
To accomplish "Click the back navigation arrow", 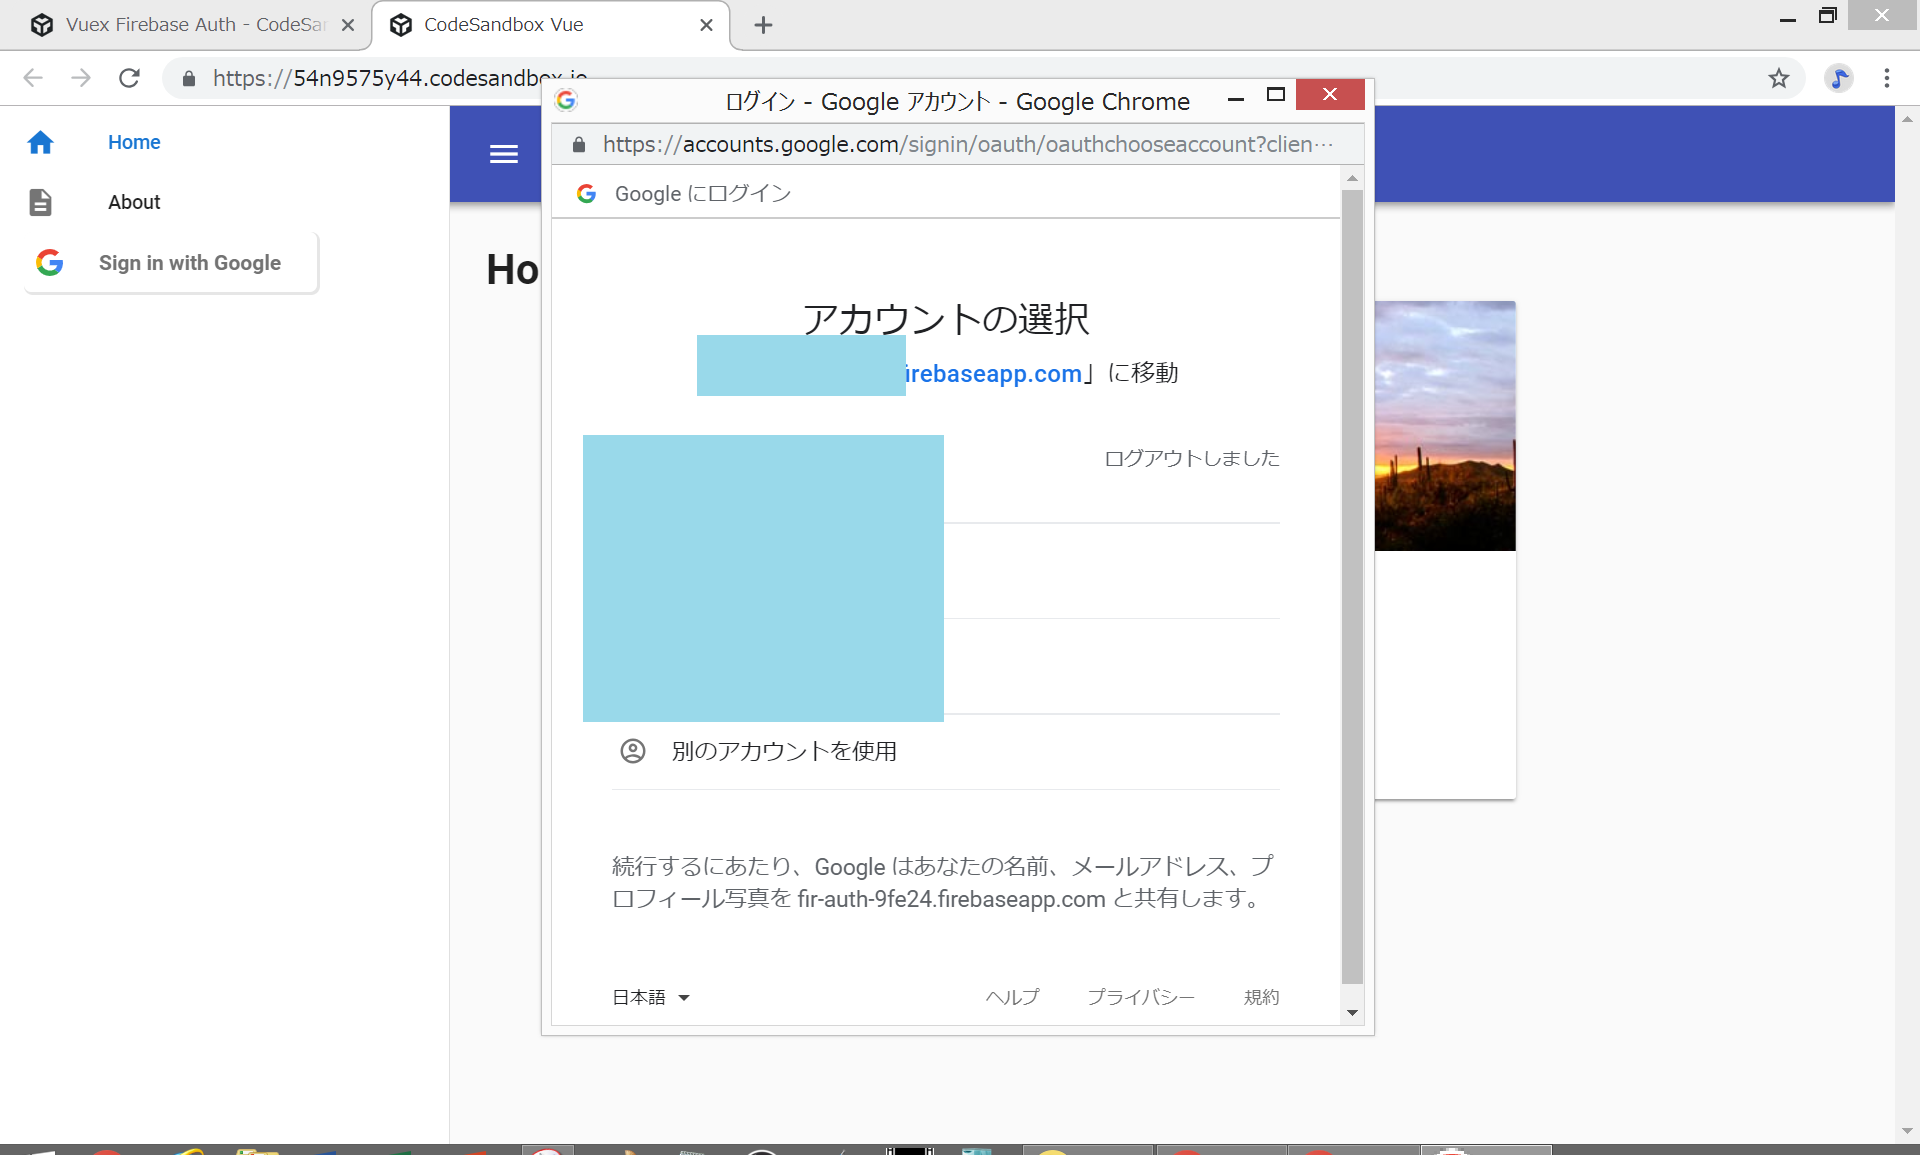I will click(33, 78).
